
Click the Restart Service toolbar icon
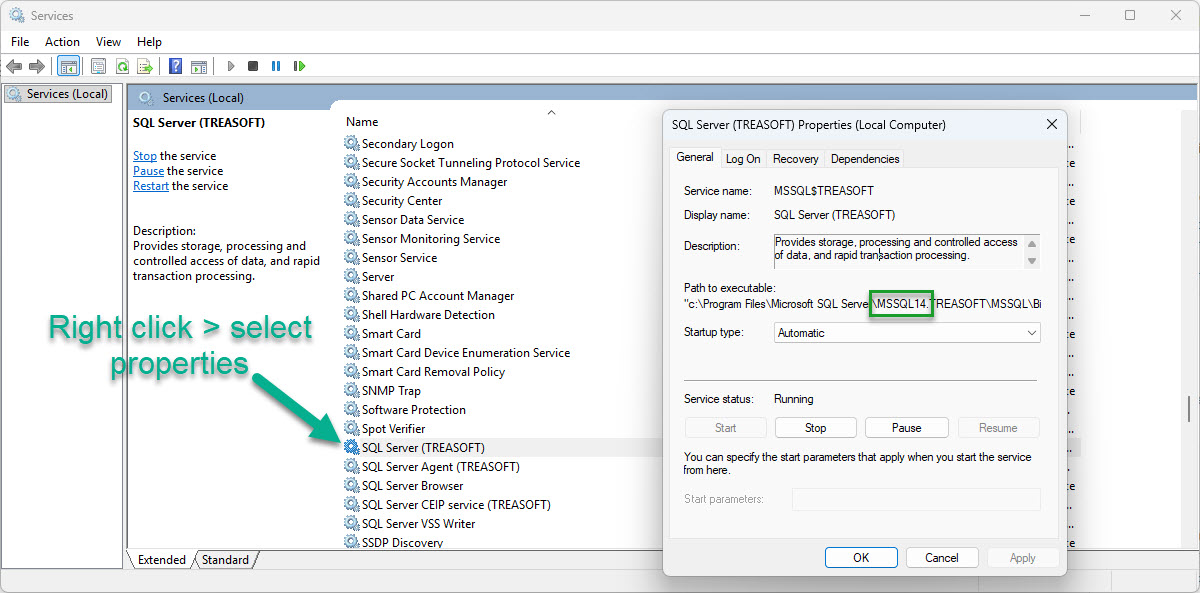pyautogui.click(x=299, y=67)
